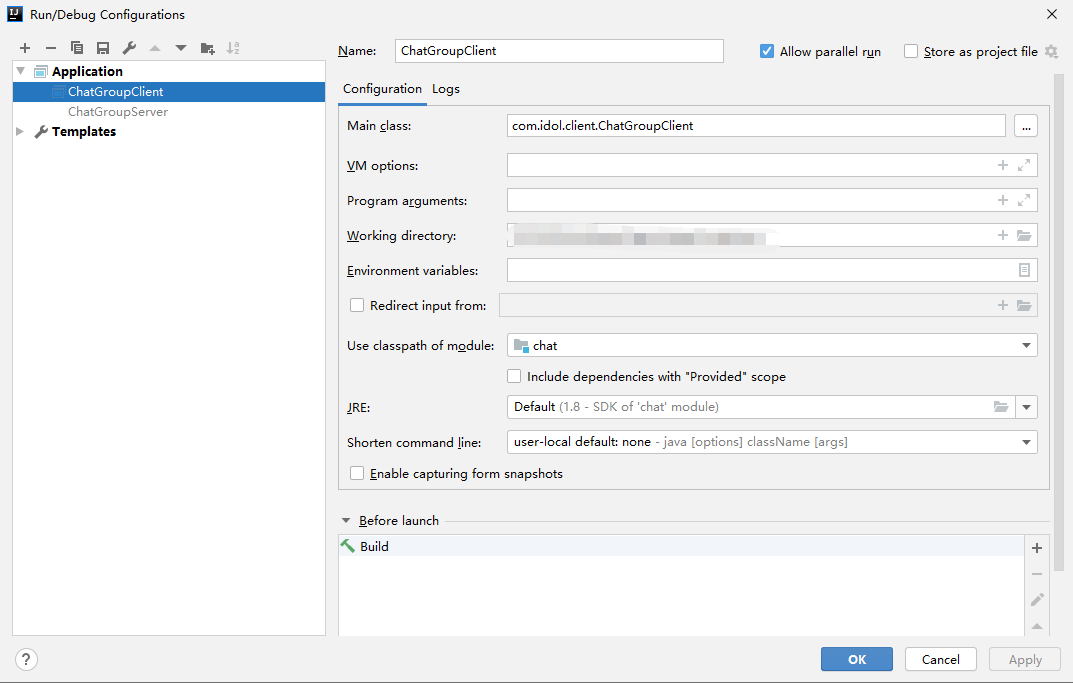Confirm with the OK button
1073x683 pixels.
[857, 660]
